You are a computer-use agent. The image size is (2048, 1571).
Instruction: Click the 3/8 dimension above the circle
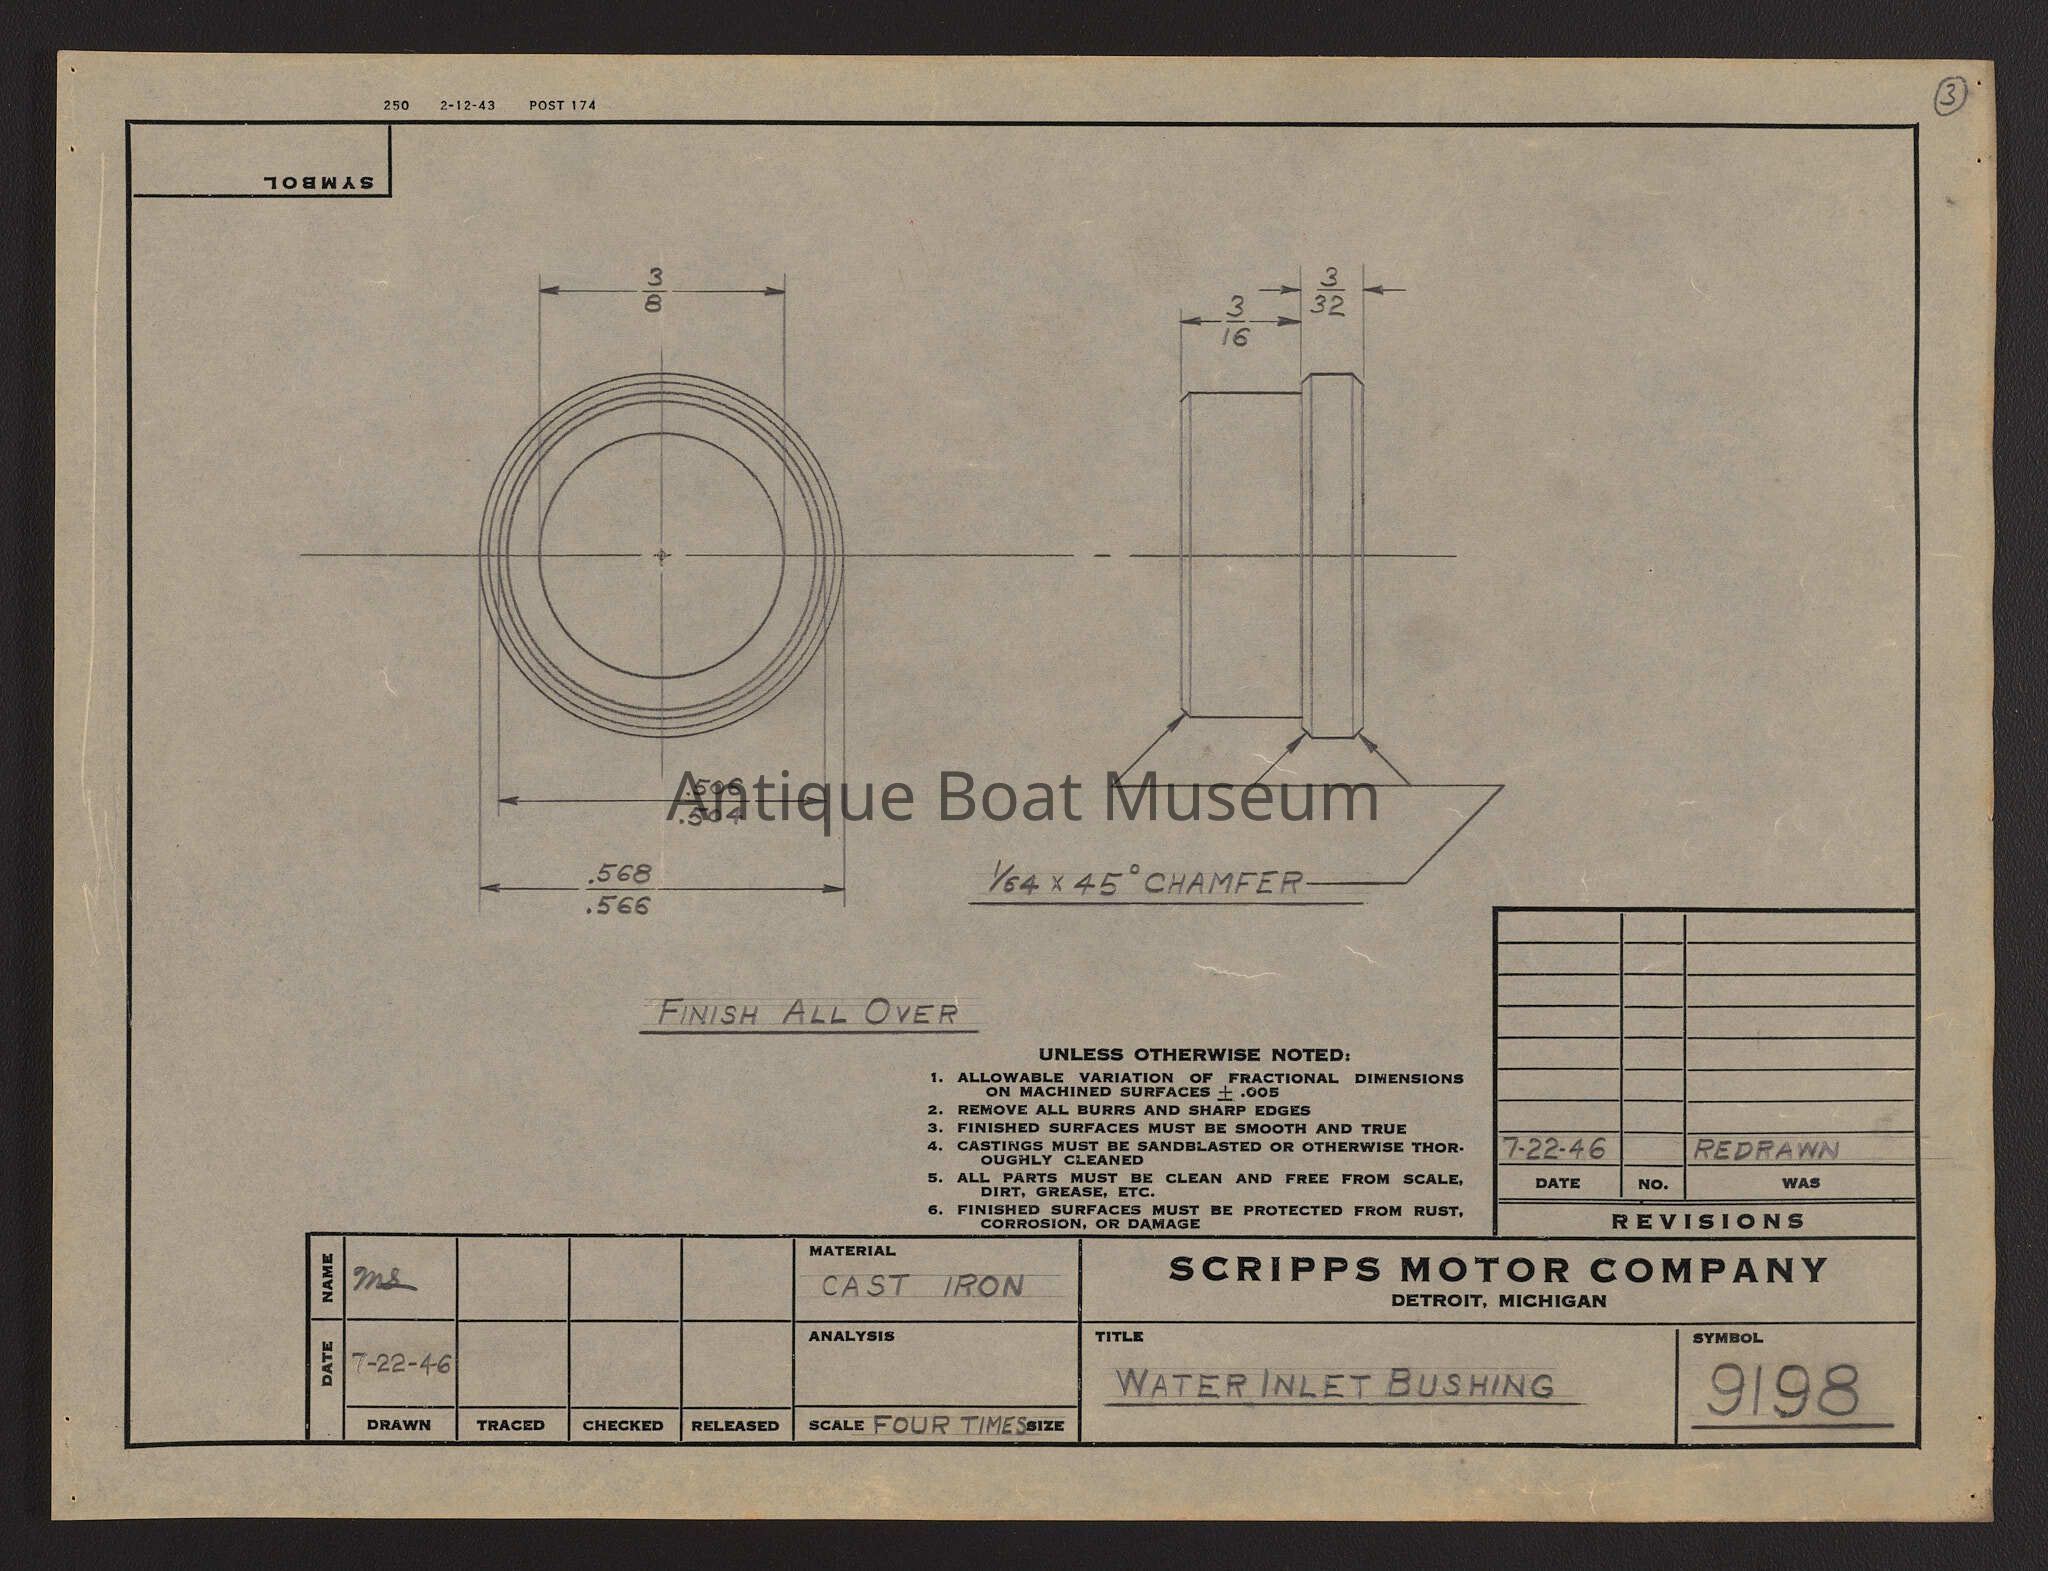(x=654, y=289)
